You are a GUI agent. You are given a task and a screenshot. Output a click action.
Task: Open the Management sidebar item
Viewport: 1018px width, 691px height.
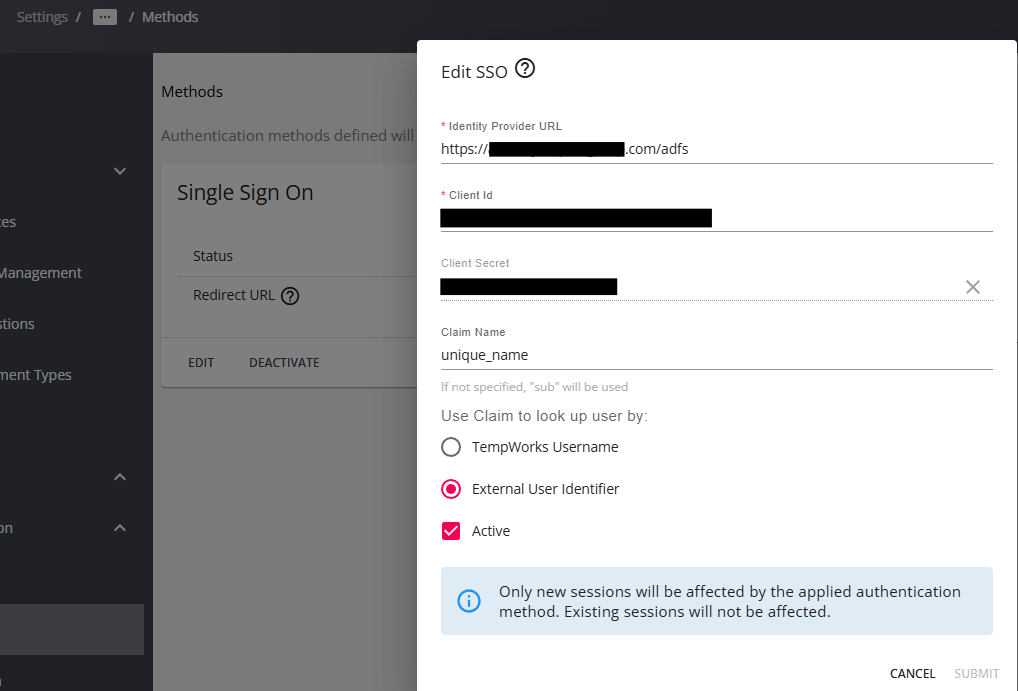[40, 273]
